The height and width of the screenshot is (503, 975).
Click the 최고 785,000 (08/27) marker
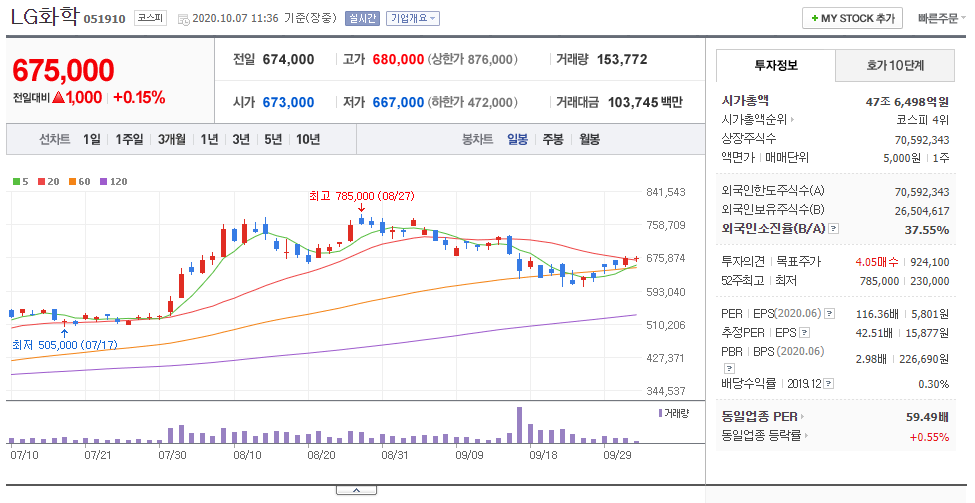(362, 196)
